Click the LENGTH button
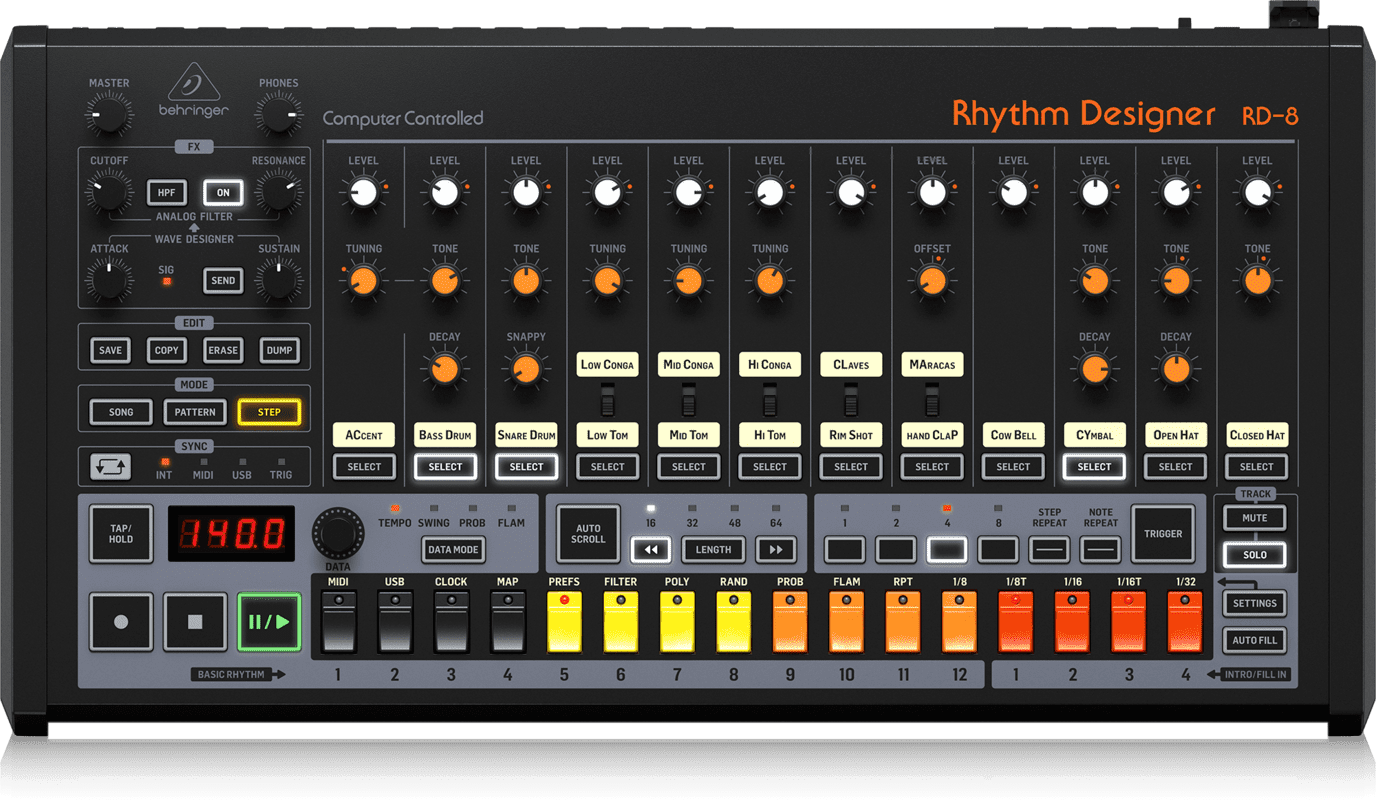 point(713,549)
